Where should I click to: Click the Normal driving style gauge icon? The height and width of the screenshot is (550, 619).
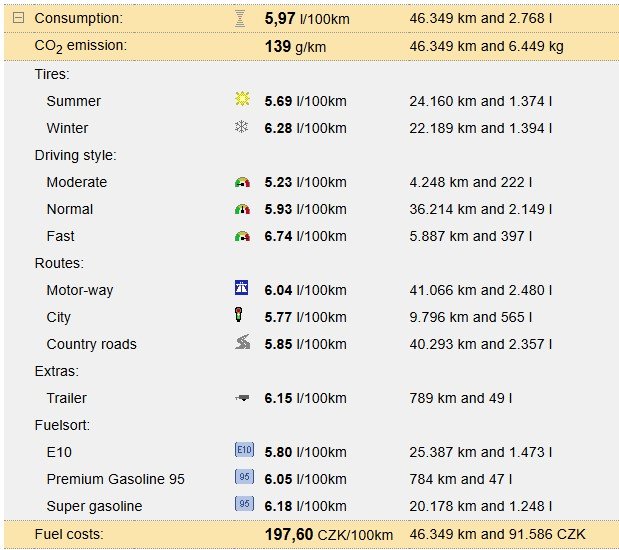[242, 209]
